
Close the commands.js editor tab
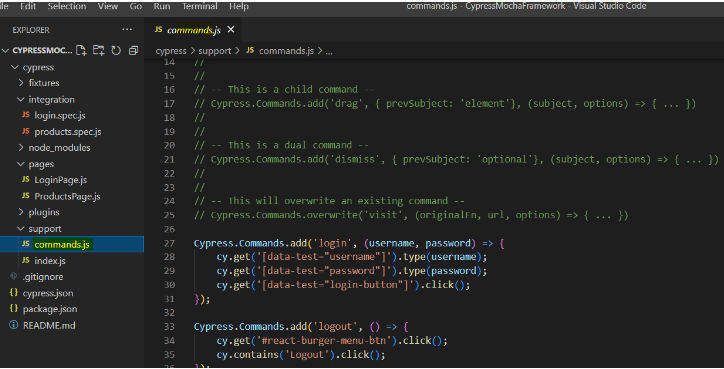pyautogui.click(x=231, y=30)
